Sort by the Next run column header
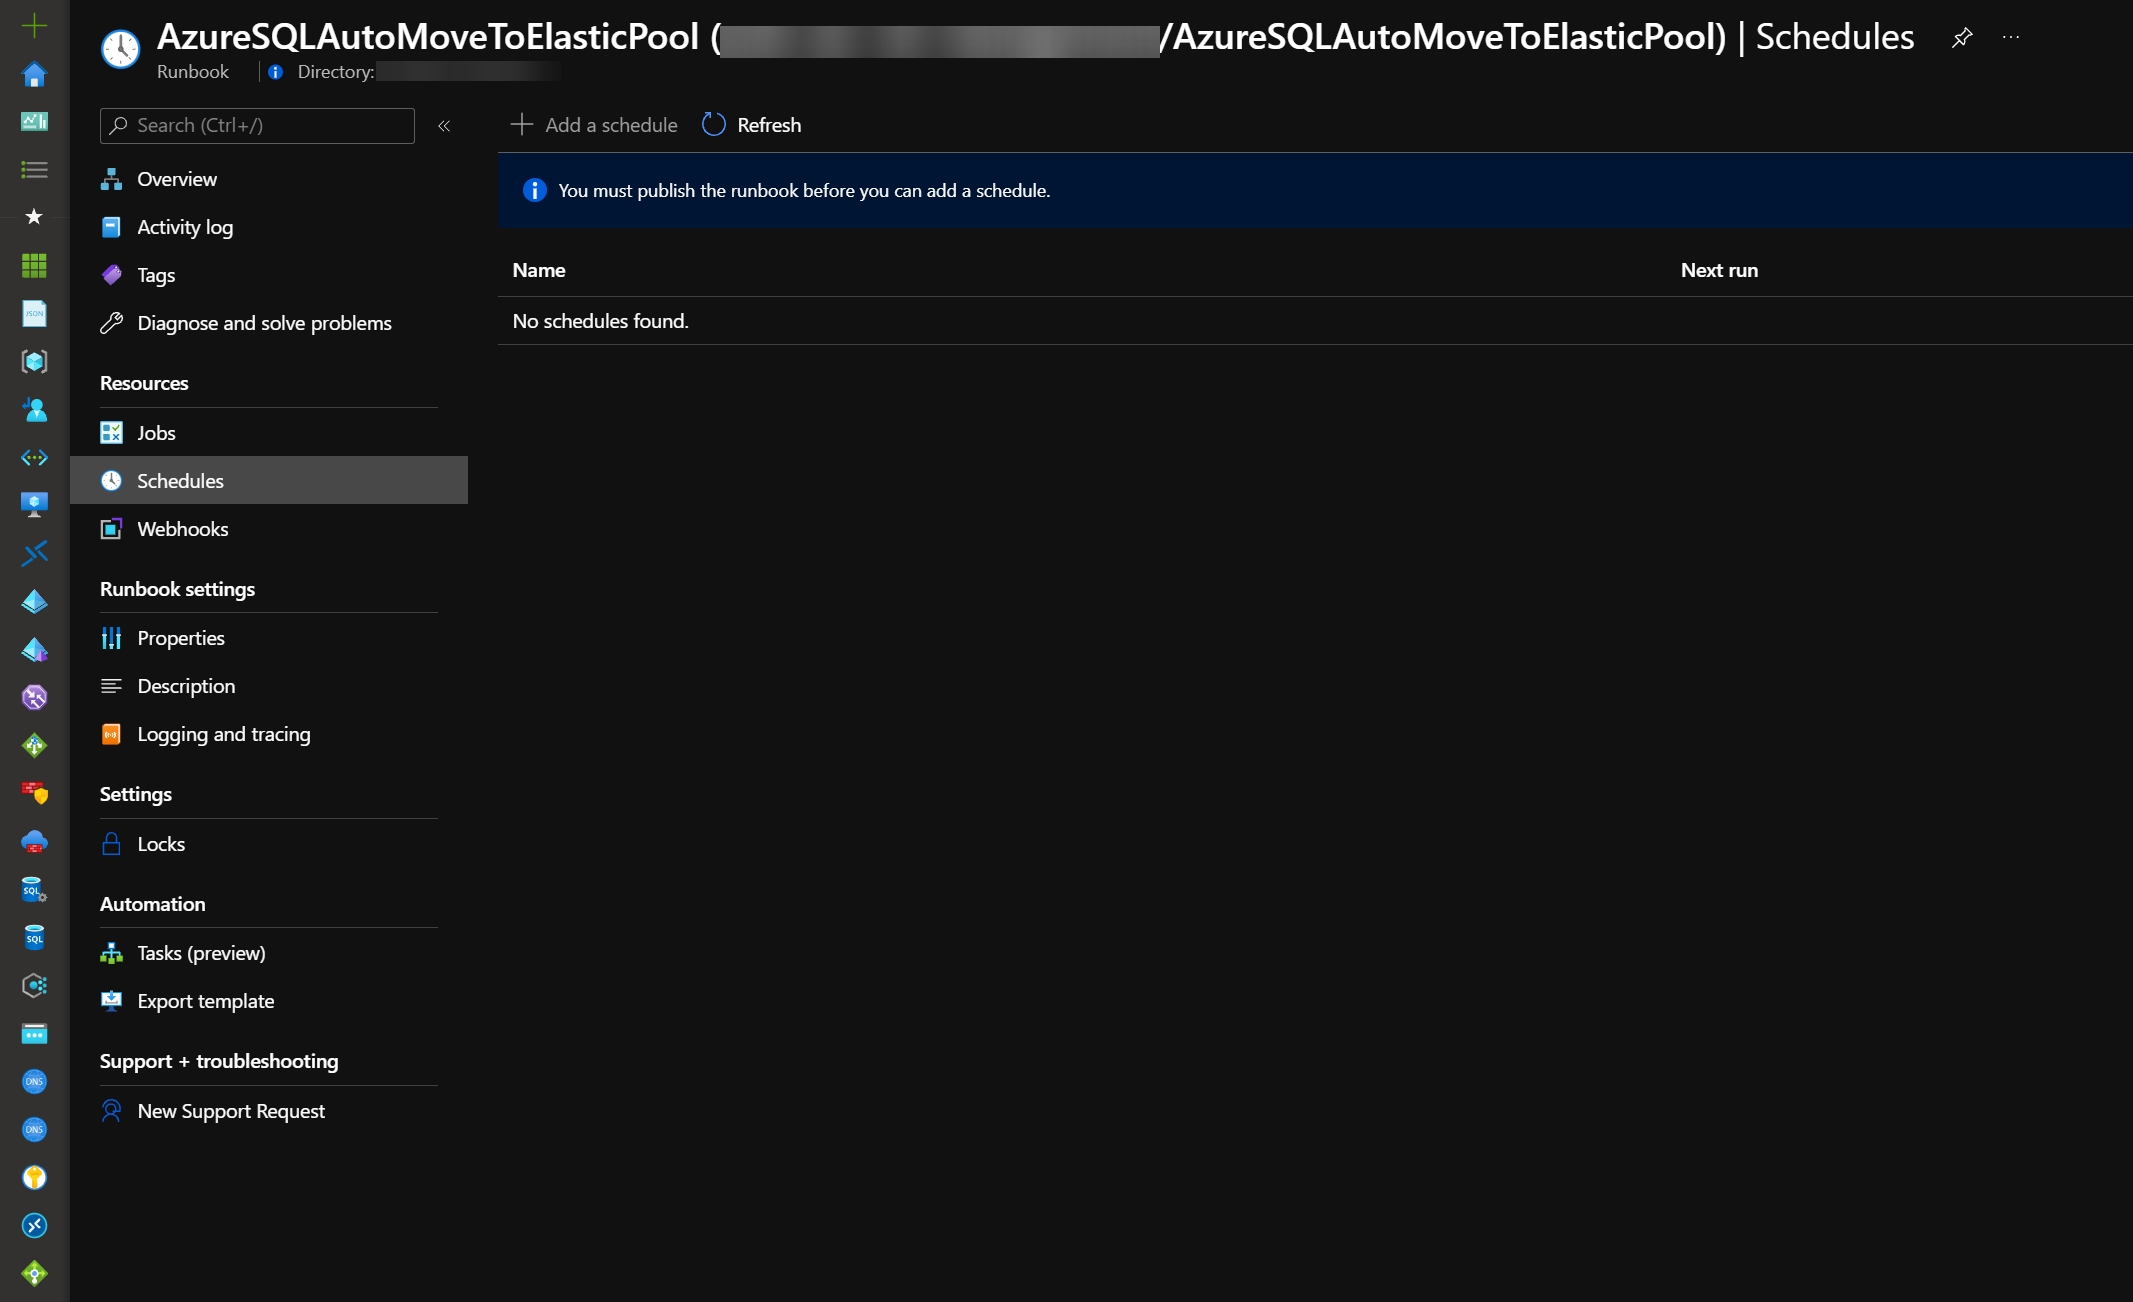 1718,270
